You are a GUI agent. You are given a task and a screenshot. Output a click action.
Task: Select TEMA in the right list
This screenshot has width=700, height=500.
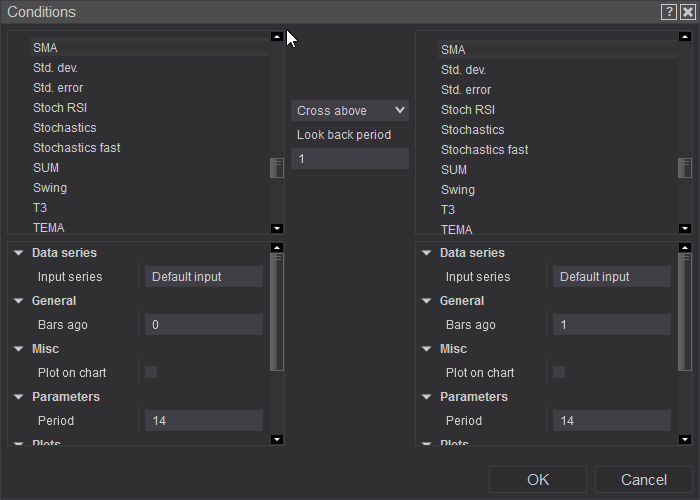click(x=457, y=229)
